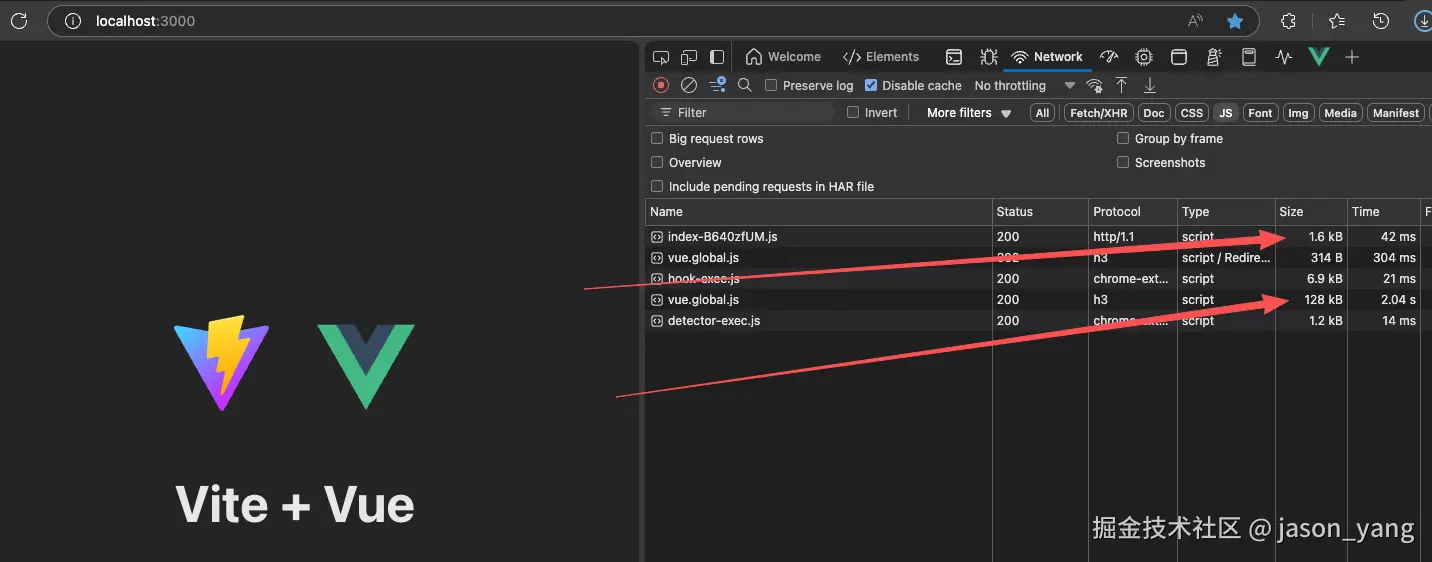1432x562 pixels.
Task: Click the favorites star icon
Action: 1235,21
